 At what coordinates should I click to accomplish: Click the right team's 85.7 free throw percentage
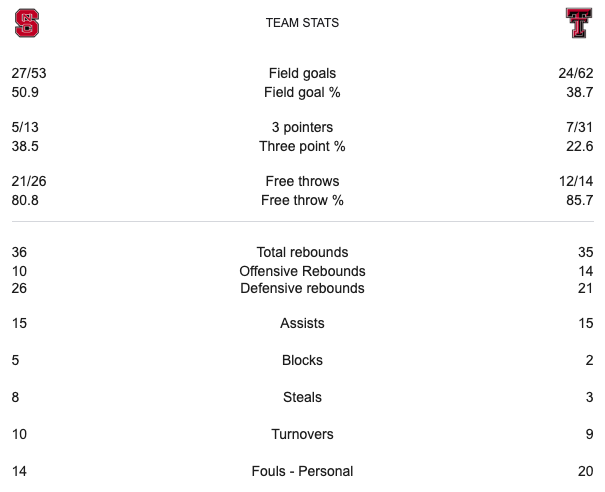point(579,199)
